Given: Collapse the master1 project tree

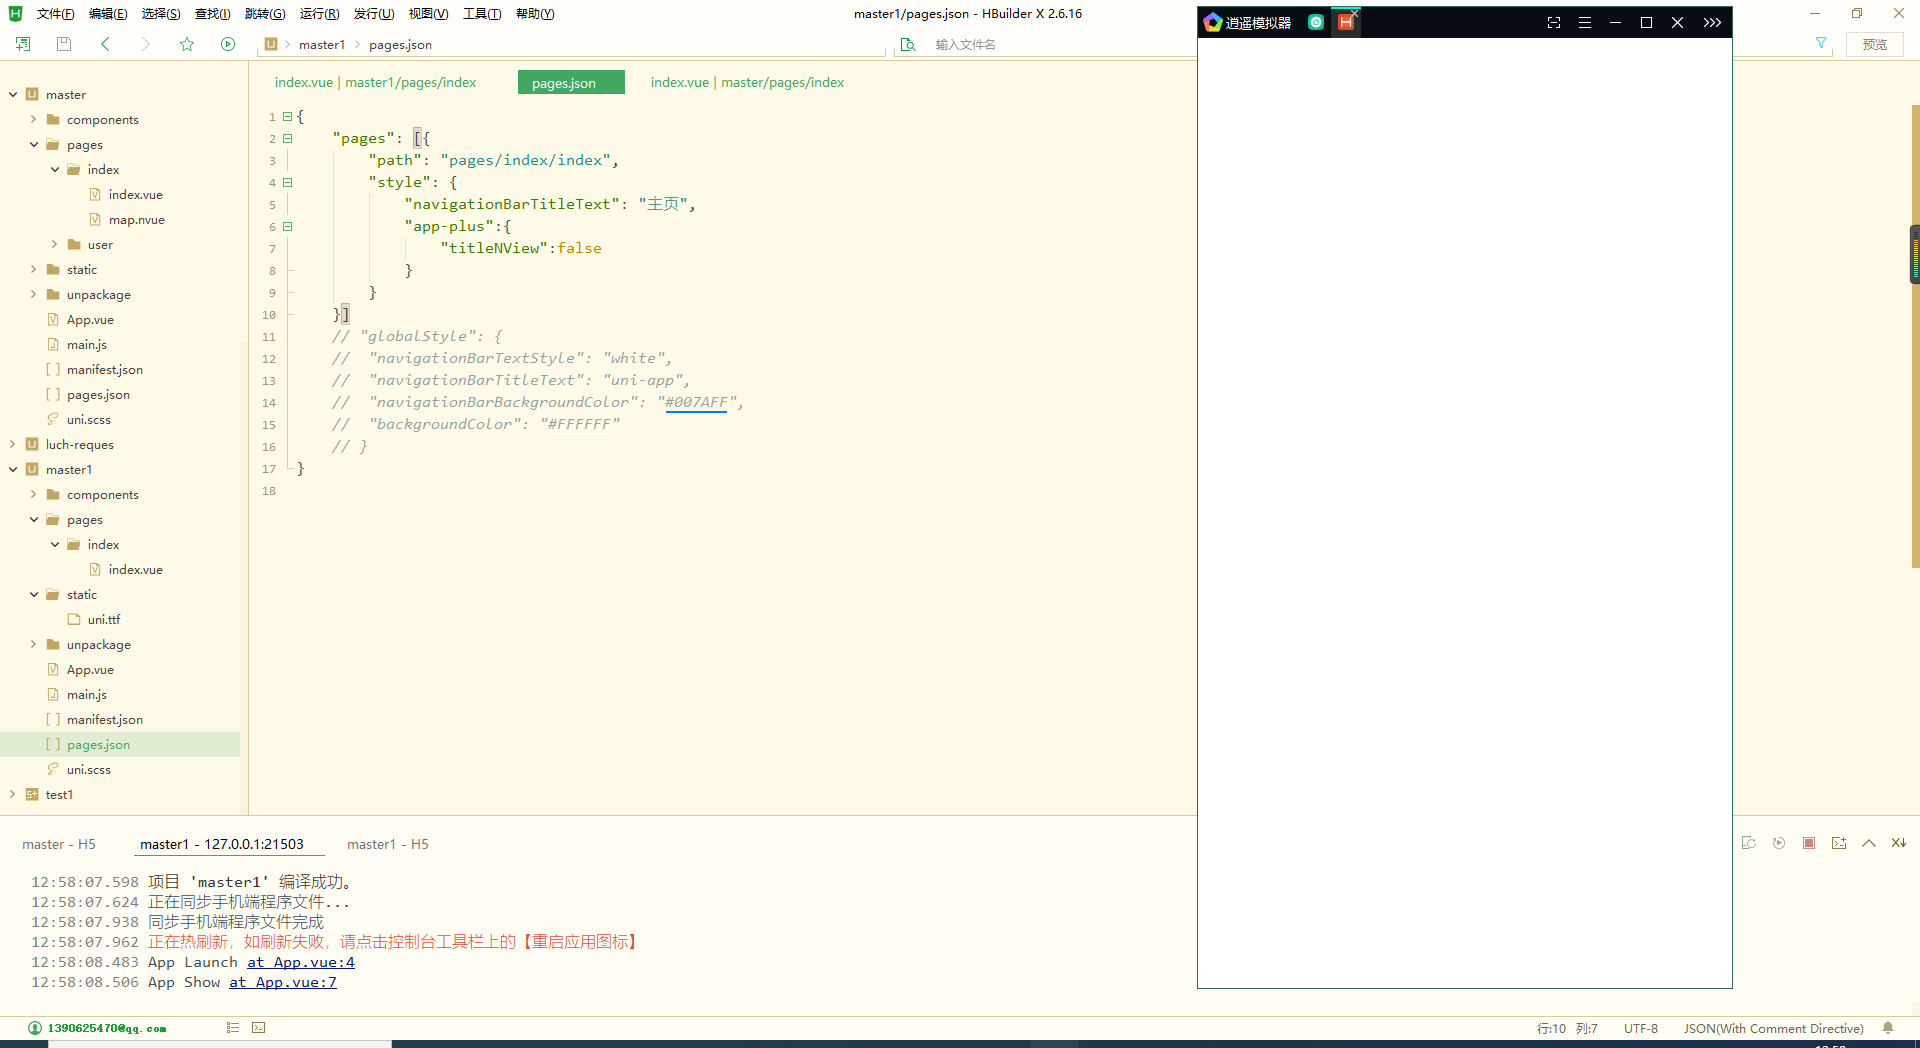Looking at the screenshot, I should tap(13, 469).
